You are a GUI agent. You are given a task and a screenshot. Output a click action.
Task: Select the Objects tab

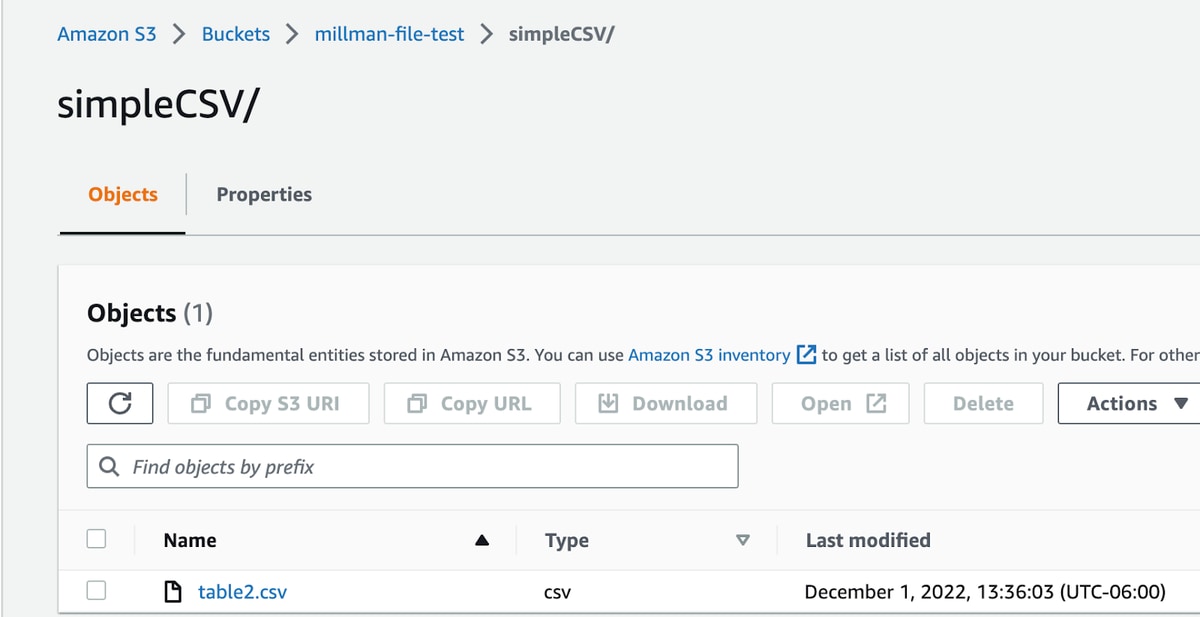tap(123, 194)
